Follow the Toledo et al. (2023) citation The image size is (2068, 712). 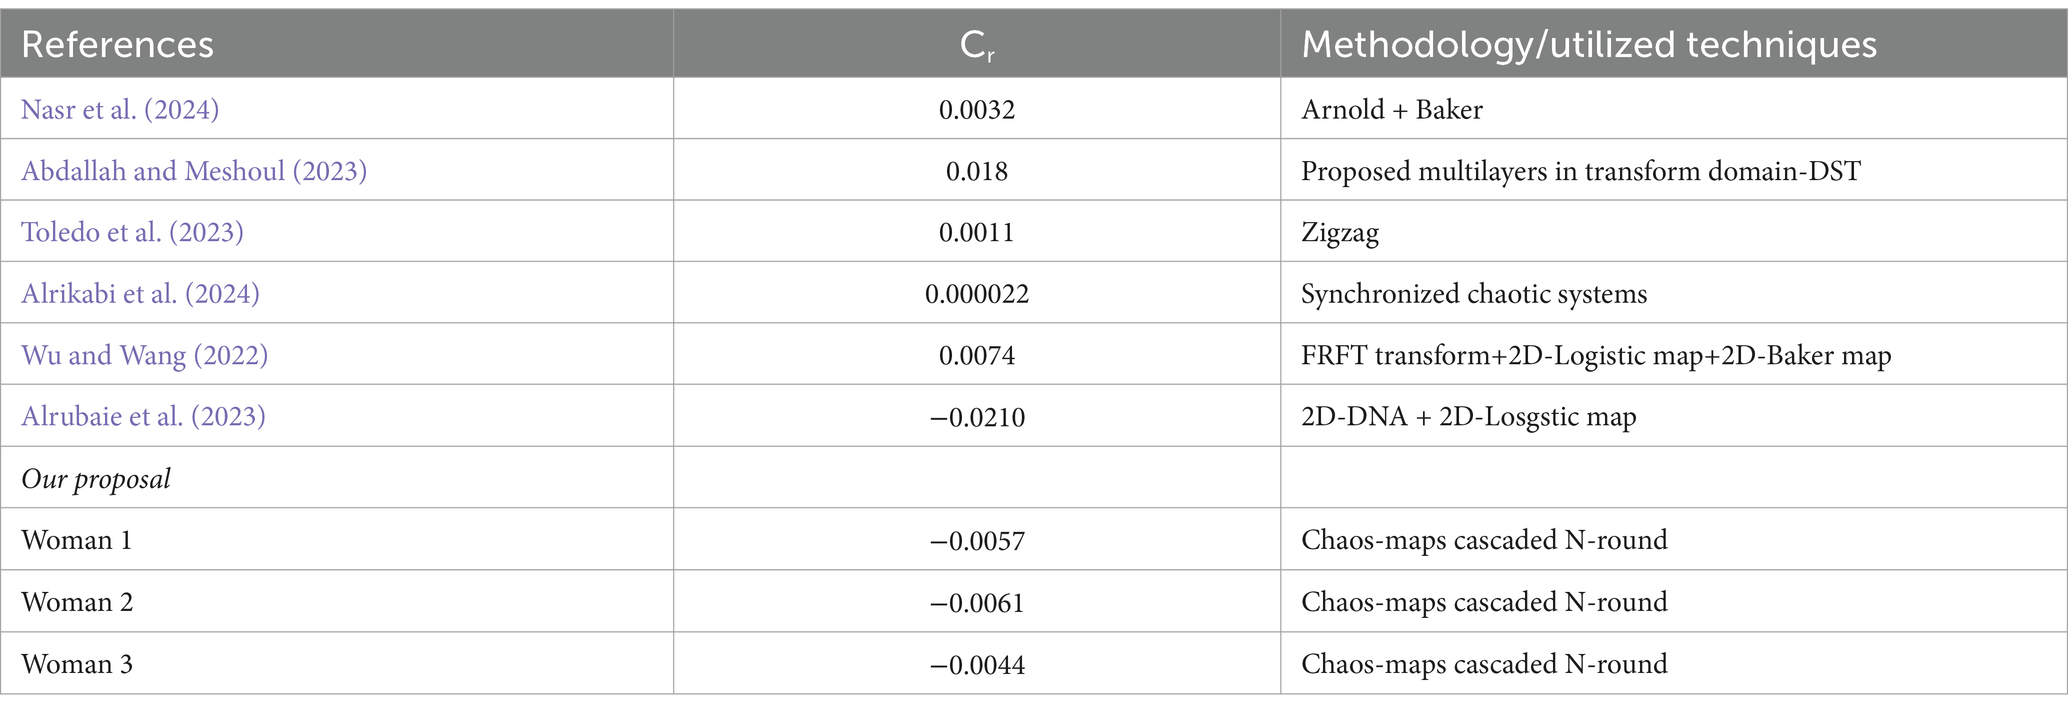[x=132, y=232]
